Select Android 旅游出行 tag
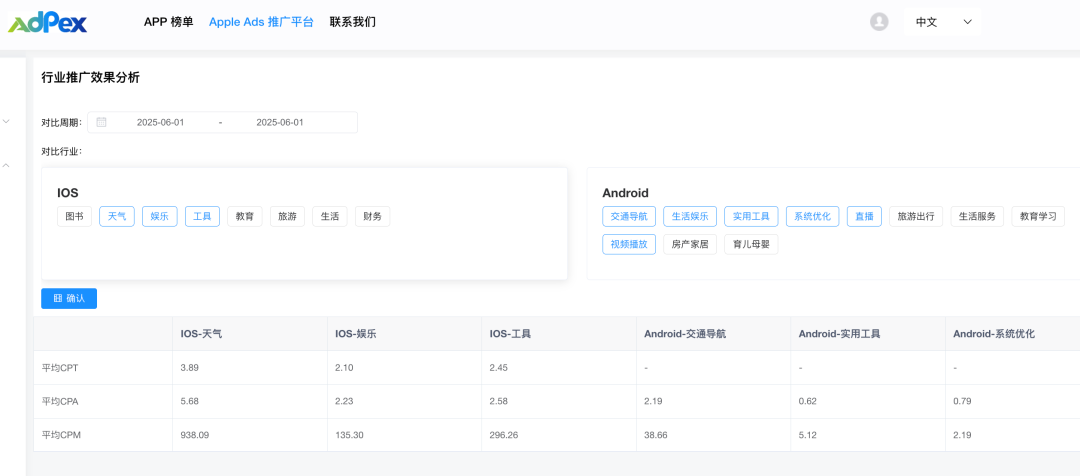 pos(916,216)
